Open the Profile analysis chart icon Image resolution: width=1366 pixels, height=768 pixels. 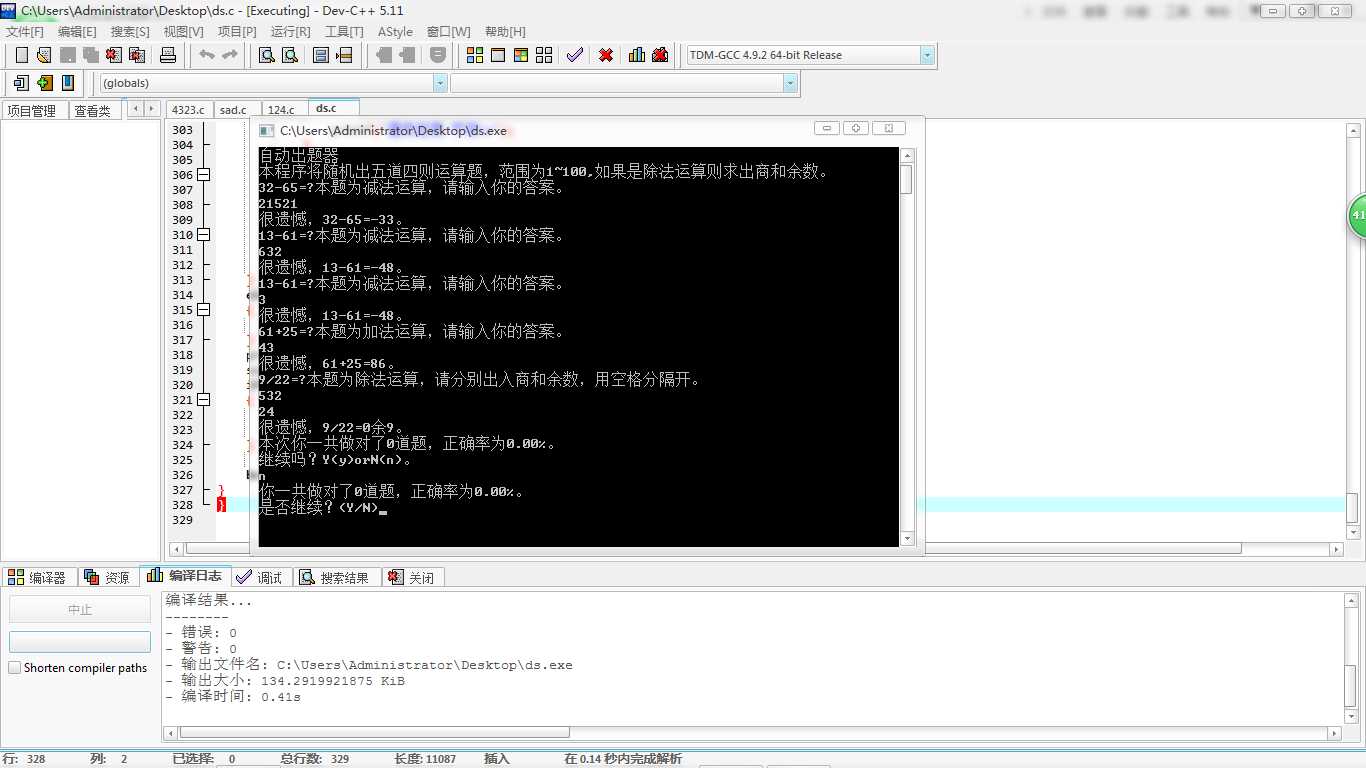tap(637, 55)
